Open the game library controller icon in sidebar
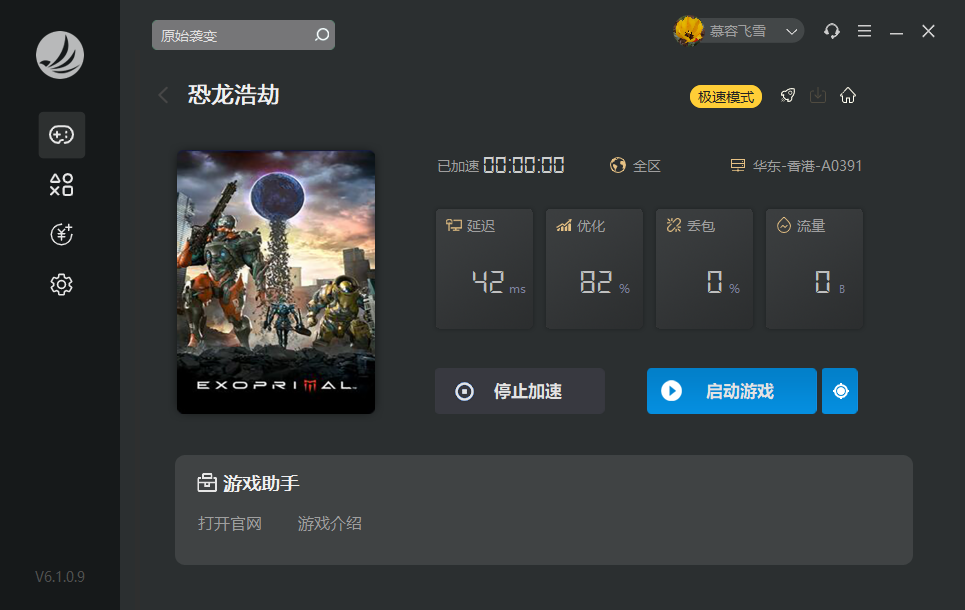Viewport: 965px width, 610px height. click(x=62, y=135)
